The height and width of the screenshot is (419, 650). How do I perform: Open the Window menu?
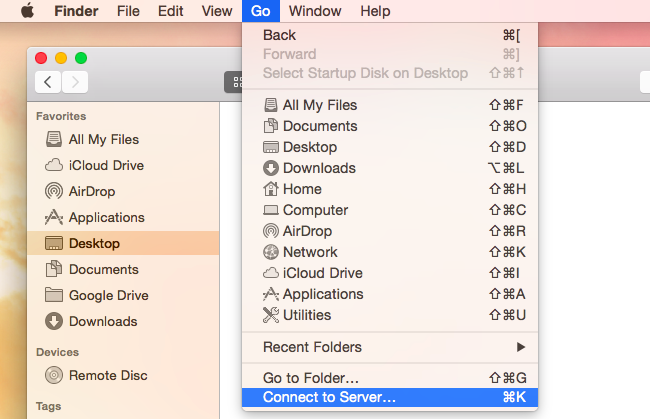point(315,11)
